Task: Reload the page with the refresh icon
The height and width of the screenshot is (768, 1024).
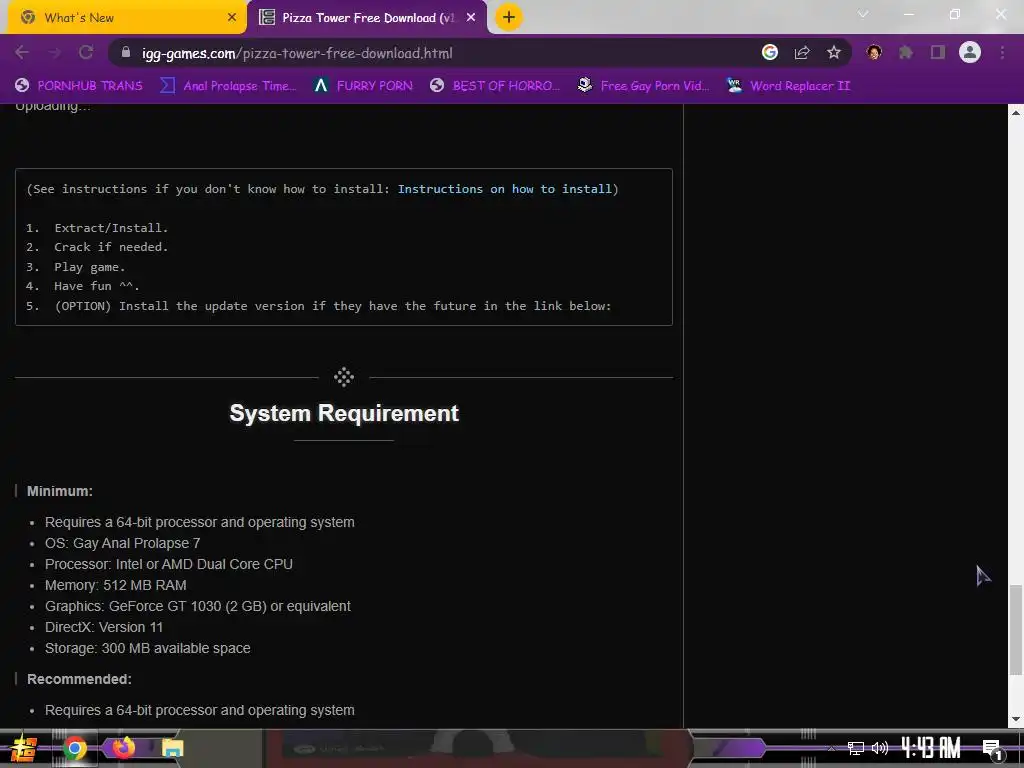Action: (86, 53)
